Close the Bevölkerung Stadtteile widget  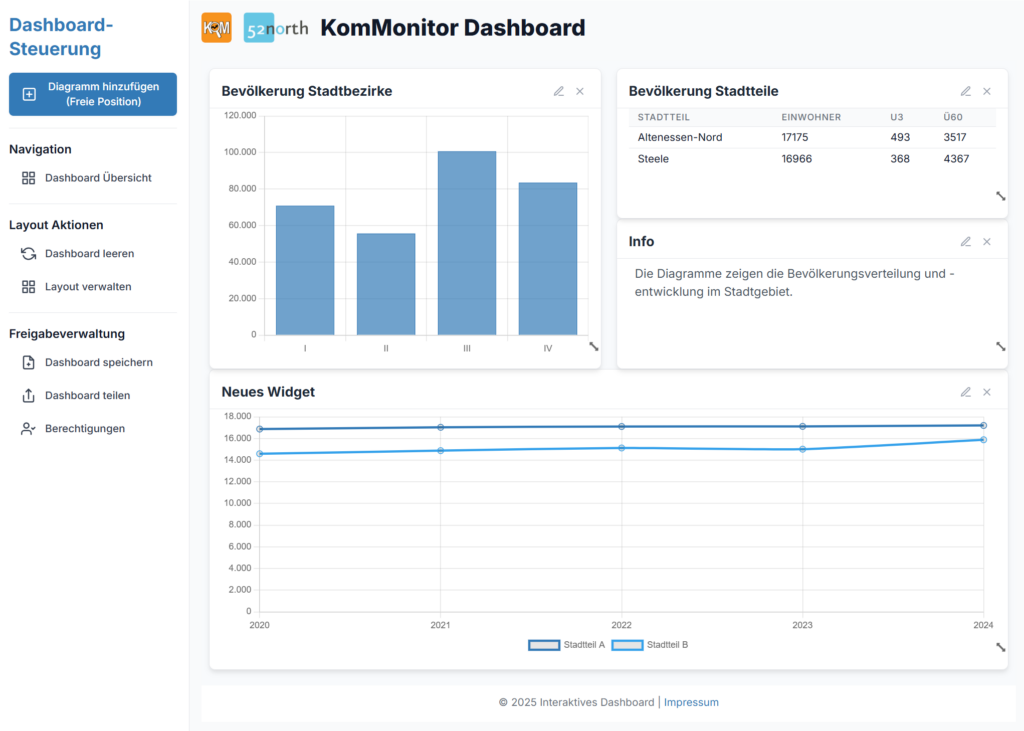pos(987,91)
